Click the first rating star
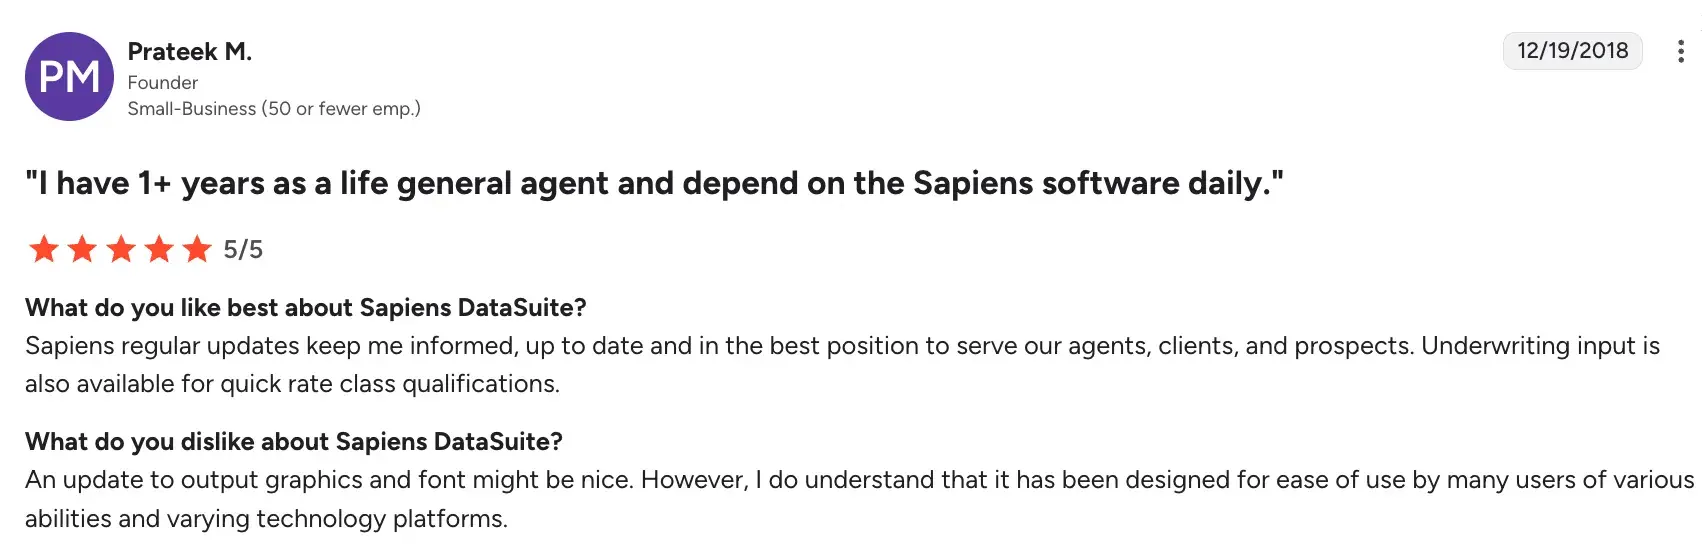Screen dimensions: 1702x546 click(x=44, y=249)
